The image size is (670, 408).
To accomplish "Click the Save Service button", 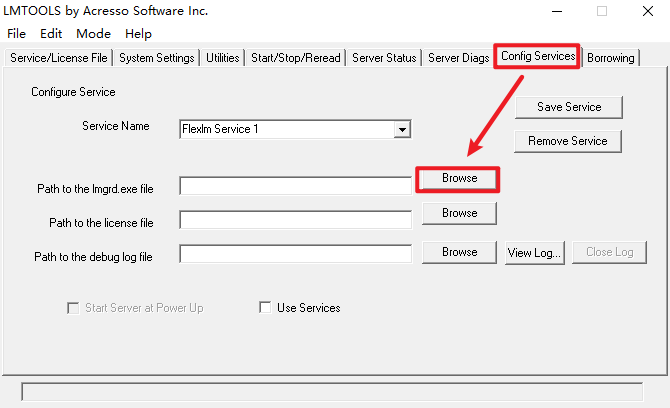I will tap(568, 107).
